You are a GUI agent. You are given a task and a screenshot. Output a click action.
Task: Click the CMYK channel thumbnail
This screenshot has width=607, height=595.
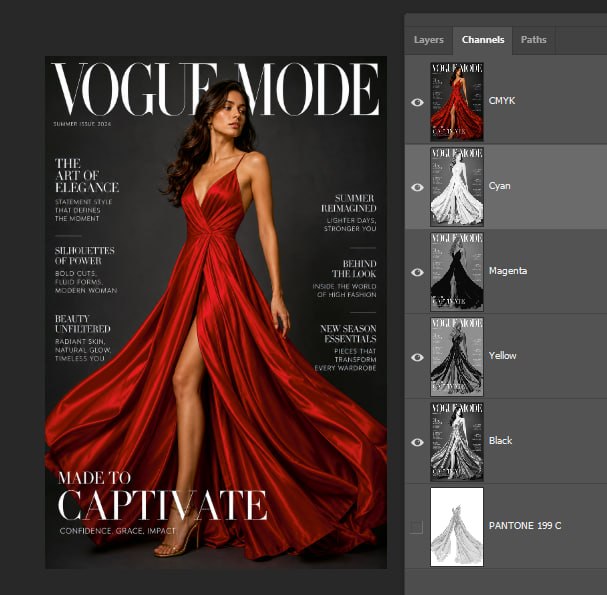tap(457, 102)
